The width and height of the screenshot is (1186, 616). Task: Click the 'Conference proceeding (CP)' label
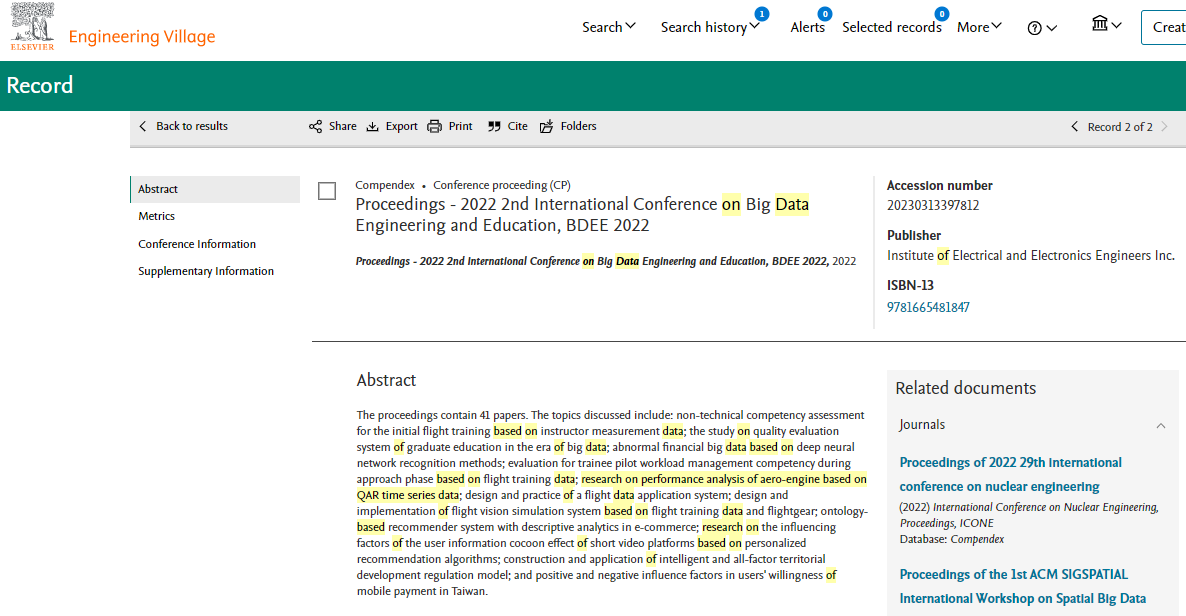coord(501,185)
